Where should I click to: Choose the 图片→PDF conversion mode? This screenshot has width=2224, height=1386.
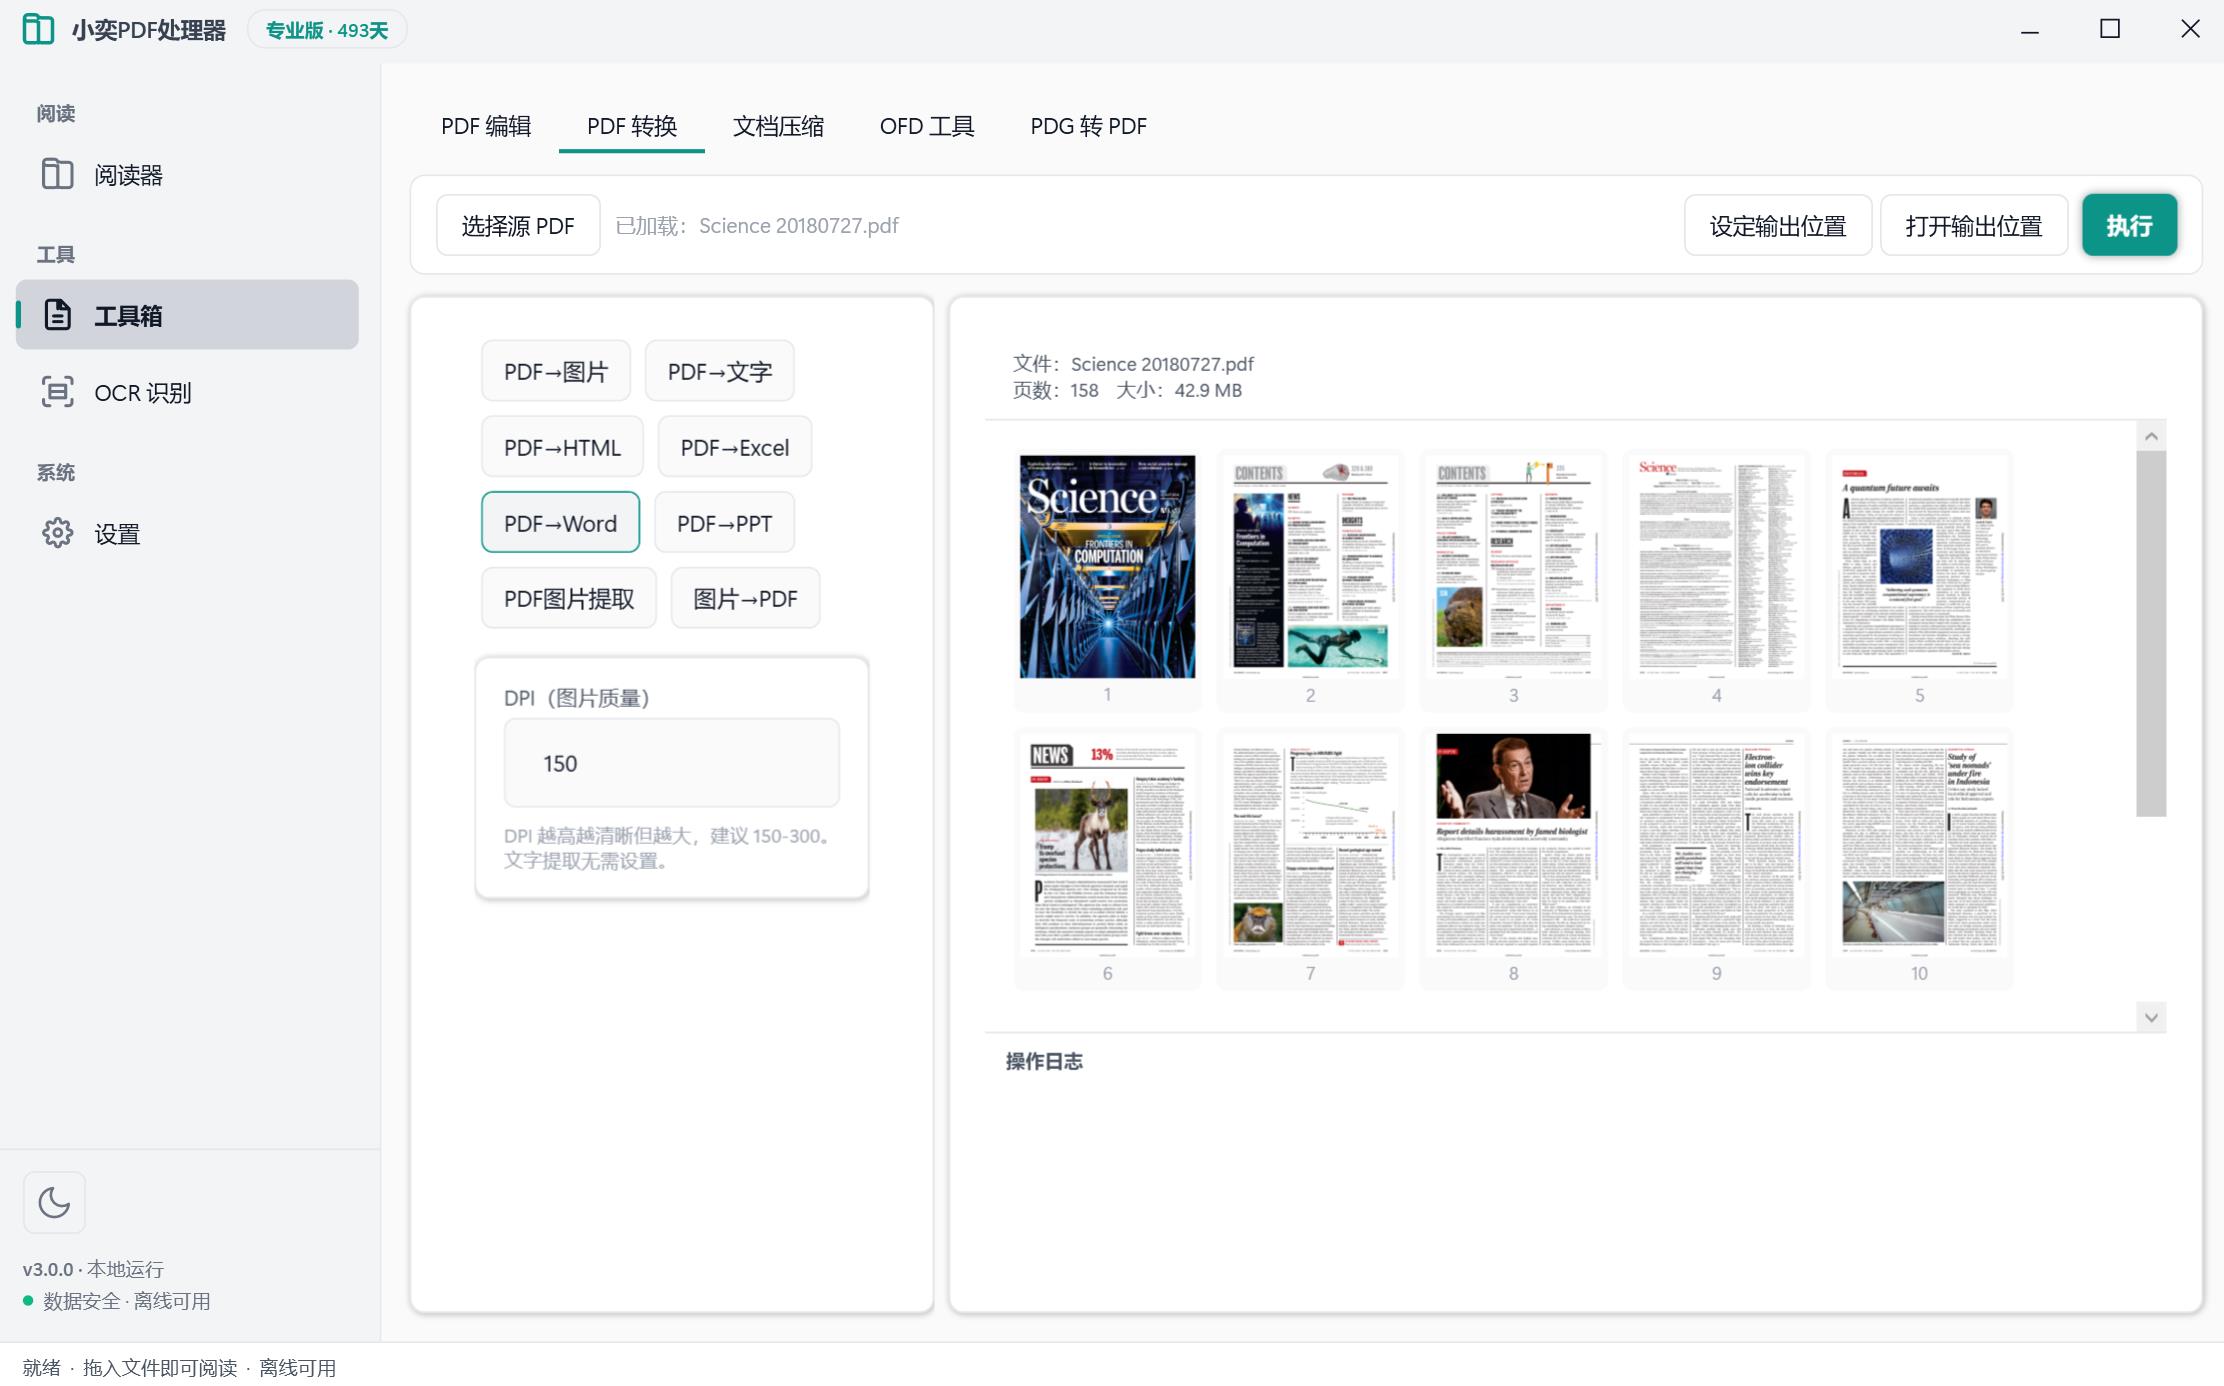pos(745,598)
